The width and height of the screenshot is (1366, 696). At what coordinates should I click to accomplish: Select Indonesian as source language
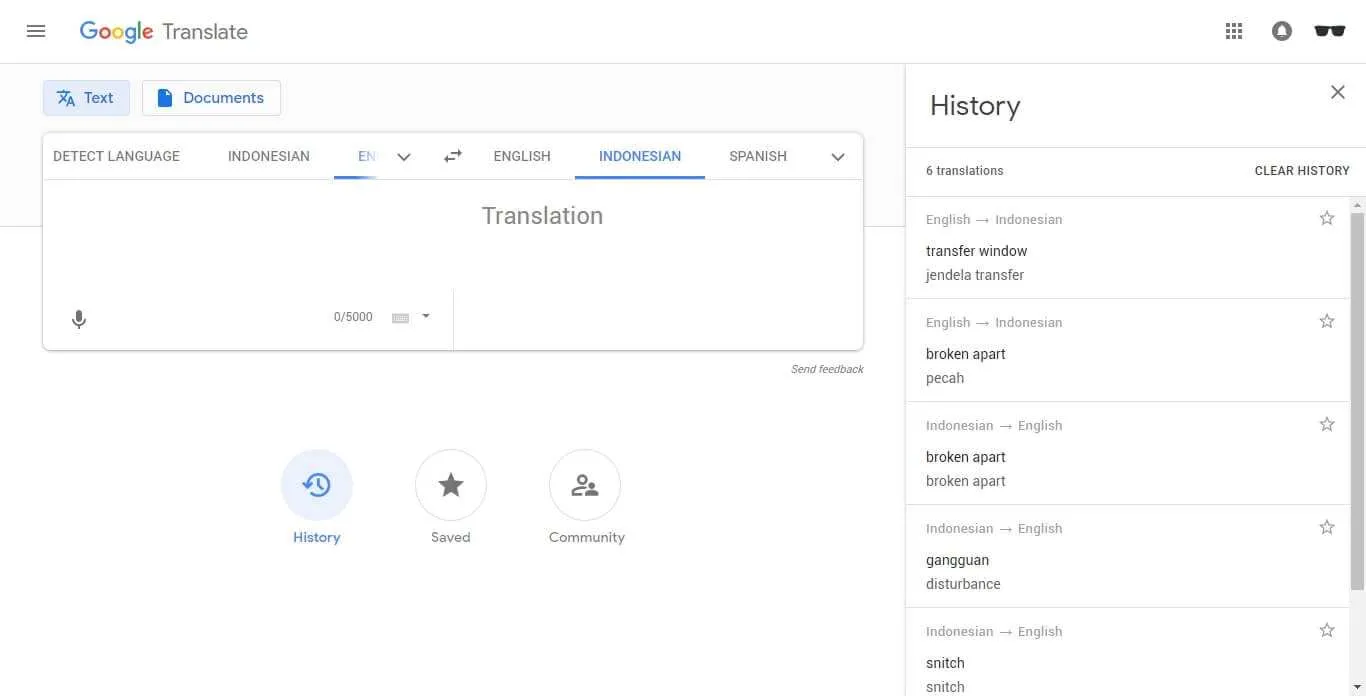(x=269, y=156)
